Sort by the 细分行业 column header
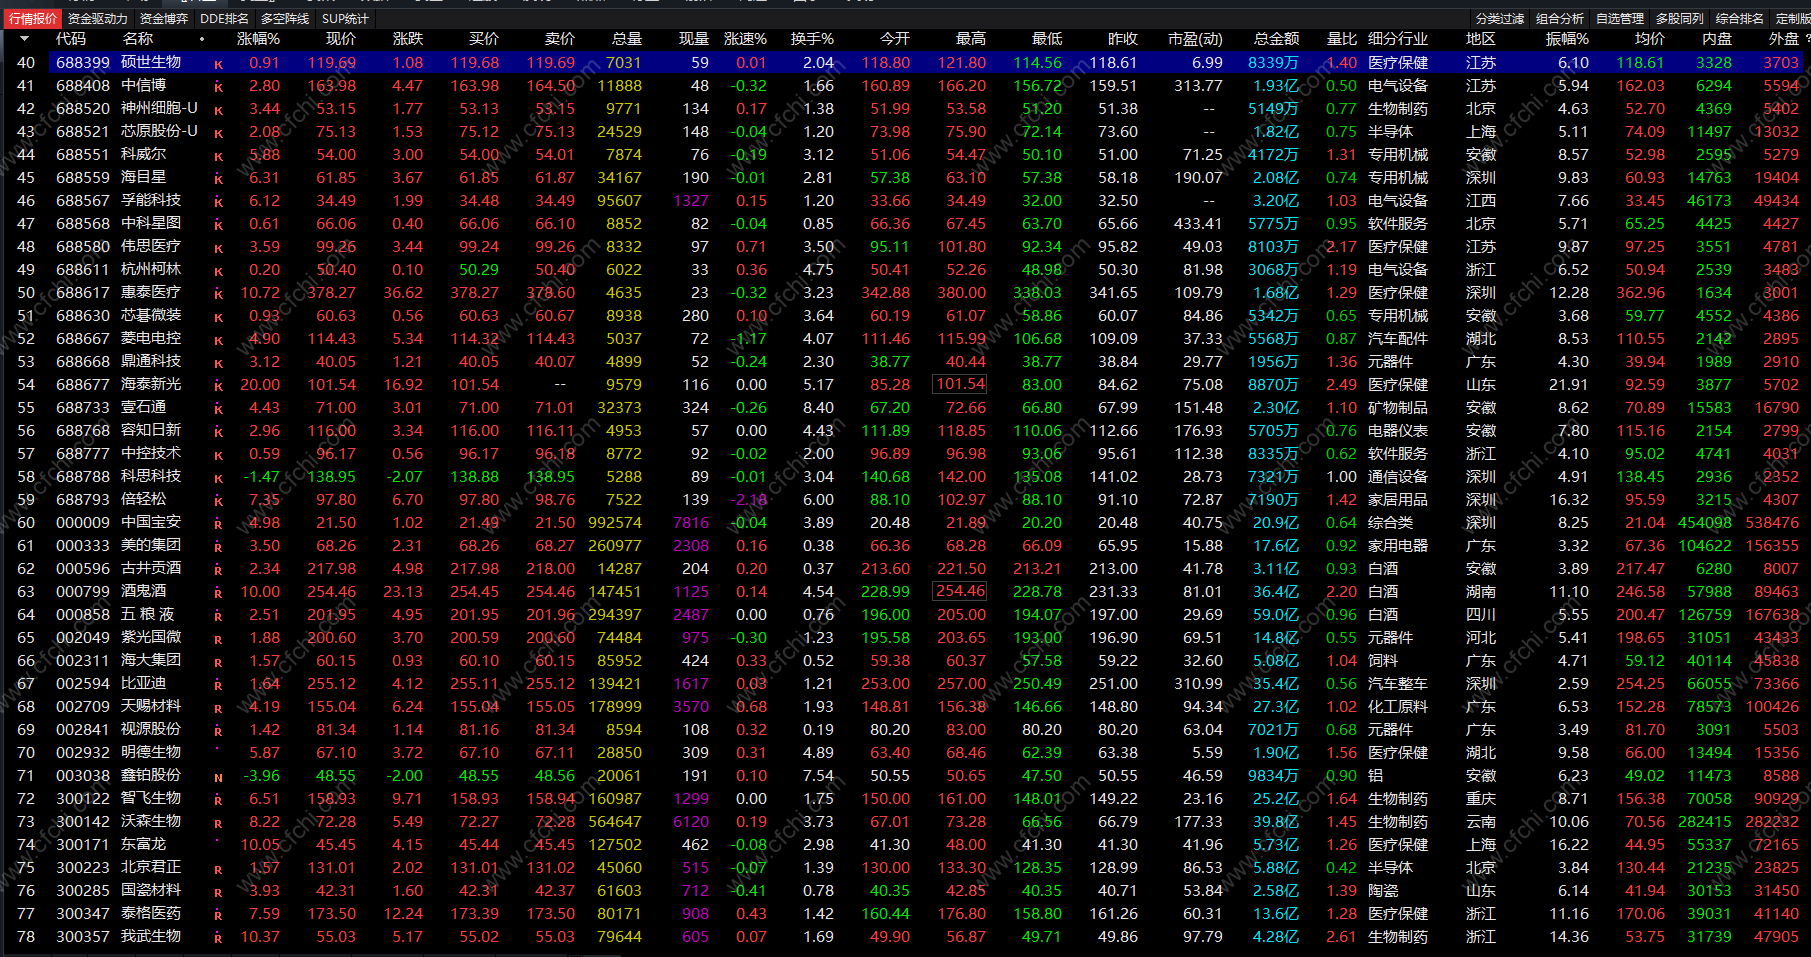This screenshot has width=1811, height=957. click(x=1398, y=39)
